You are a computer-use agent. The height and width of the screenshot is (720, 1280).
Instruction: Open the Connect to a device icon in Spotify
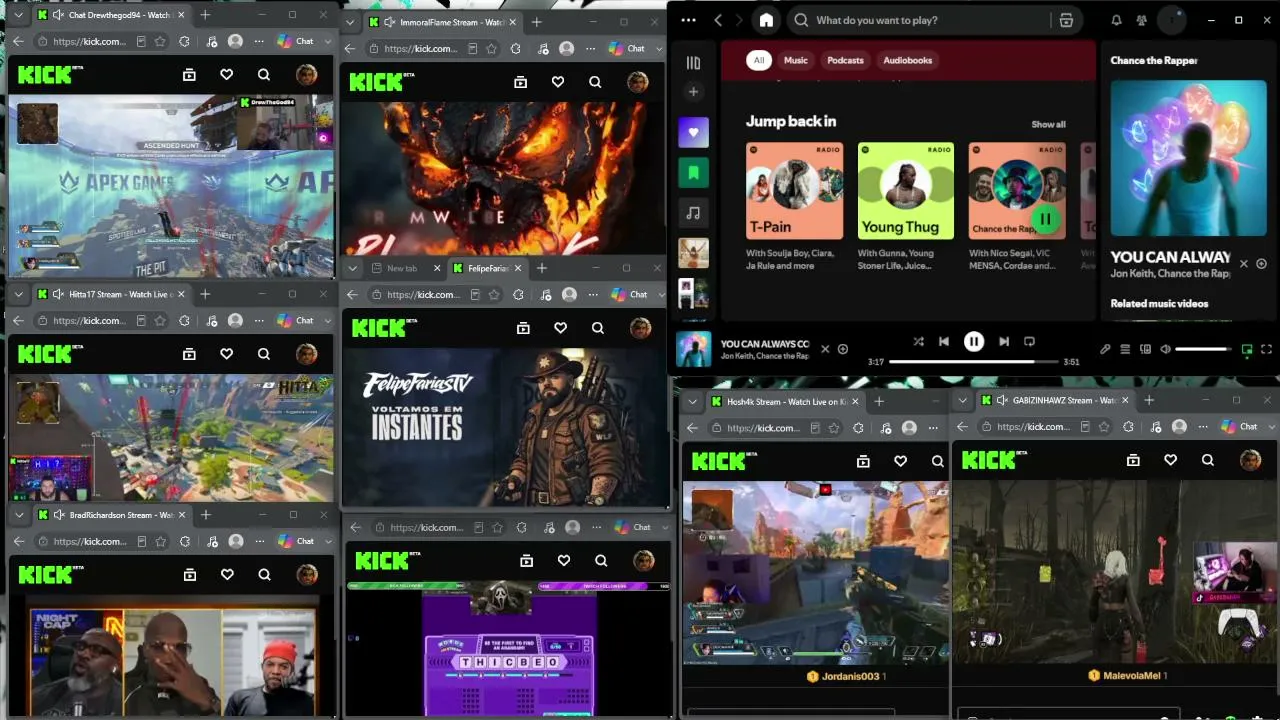1145,349
